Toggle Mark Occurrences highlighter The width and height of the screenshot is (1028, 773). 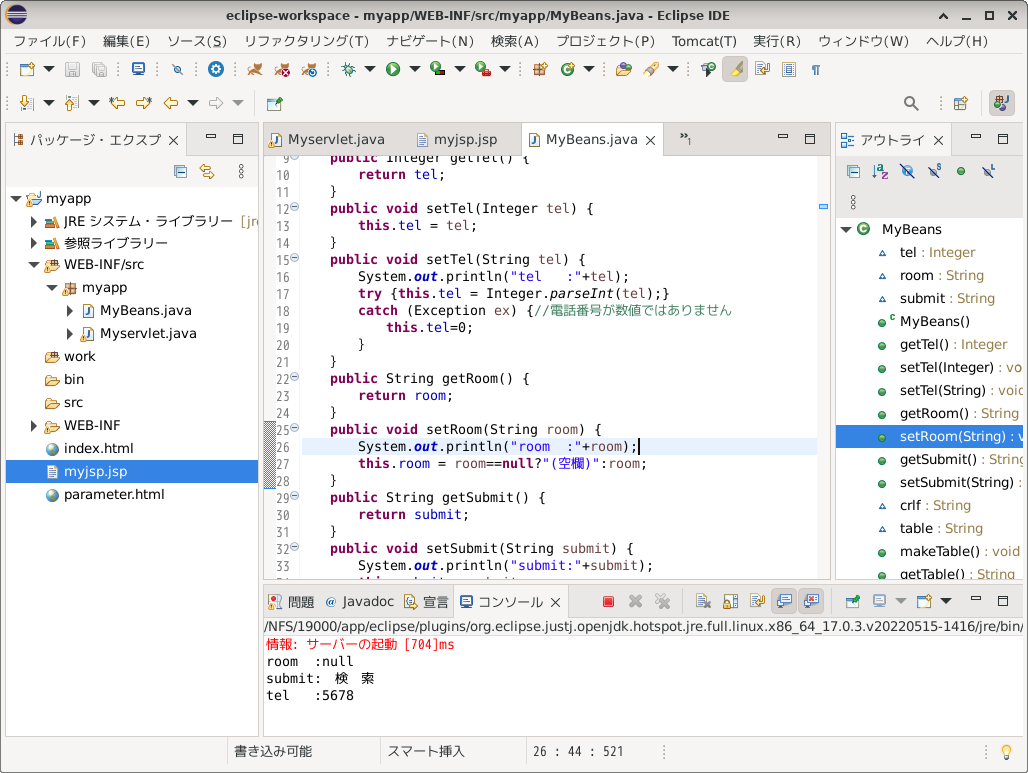click(x=735, y=69)
